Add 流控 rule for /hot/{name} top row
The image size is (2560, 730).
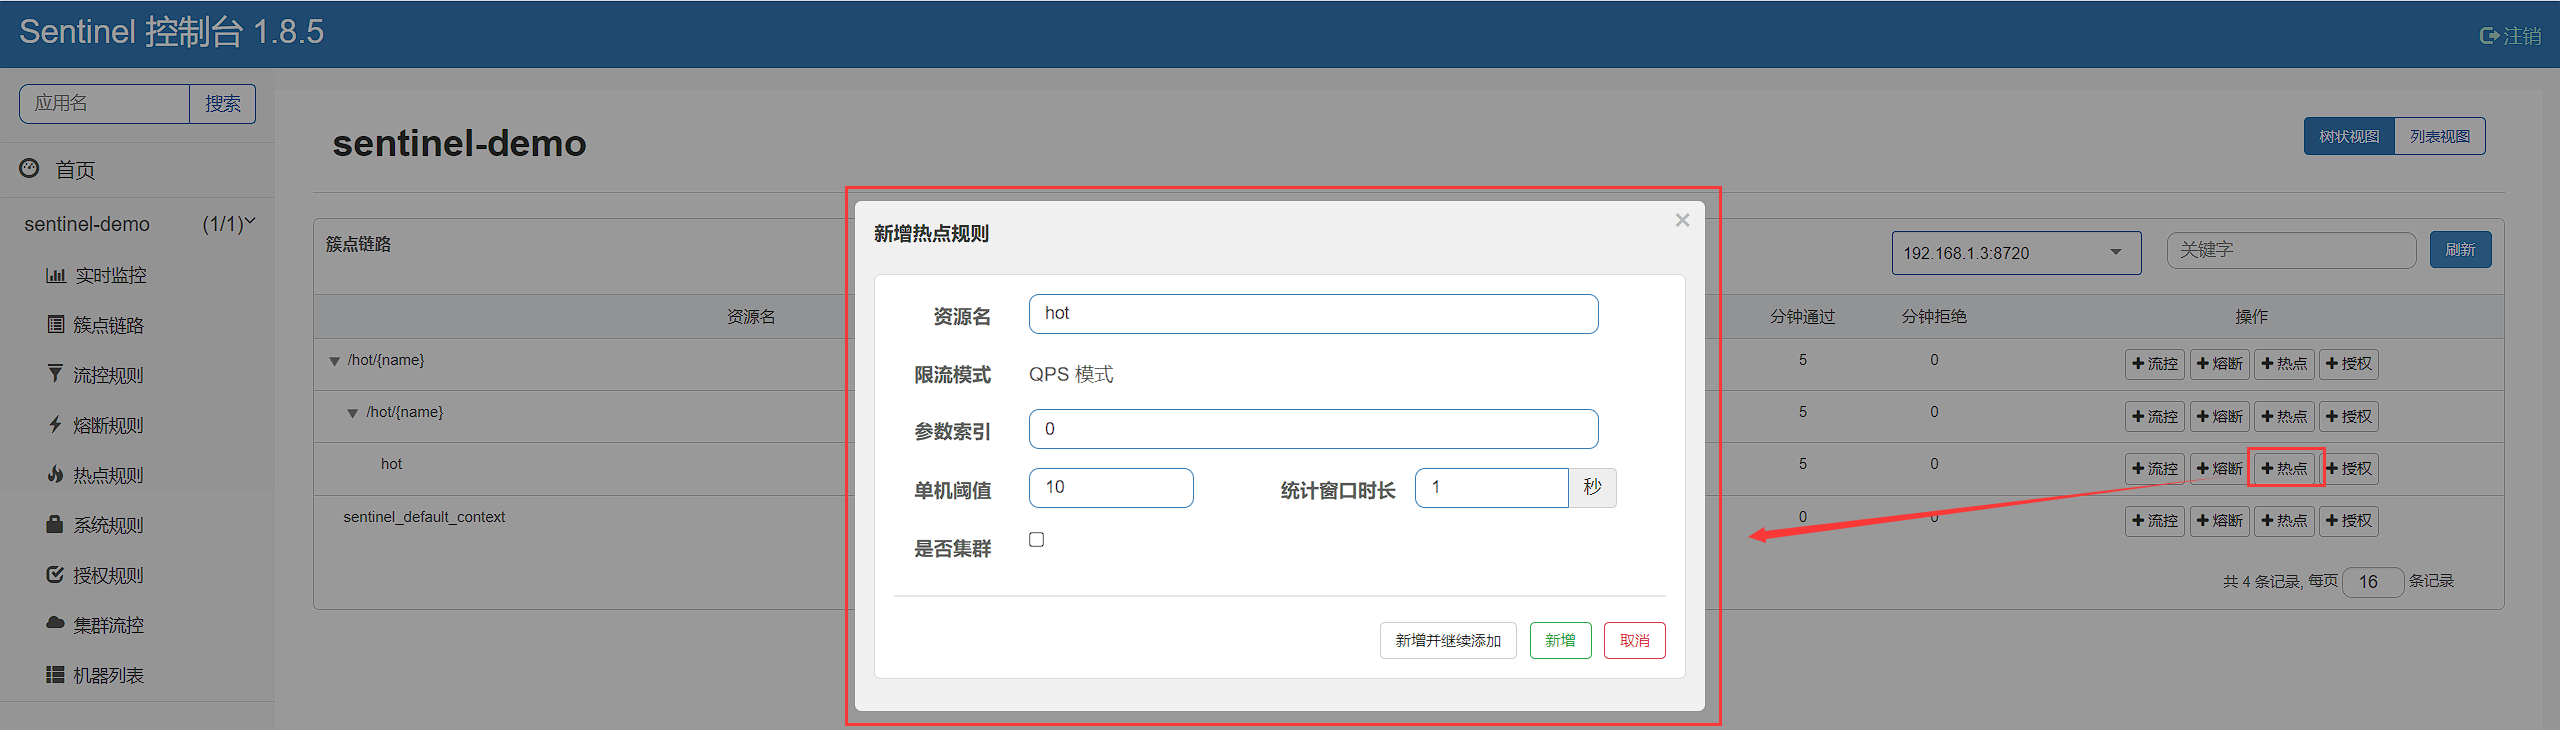2155,364
